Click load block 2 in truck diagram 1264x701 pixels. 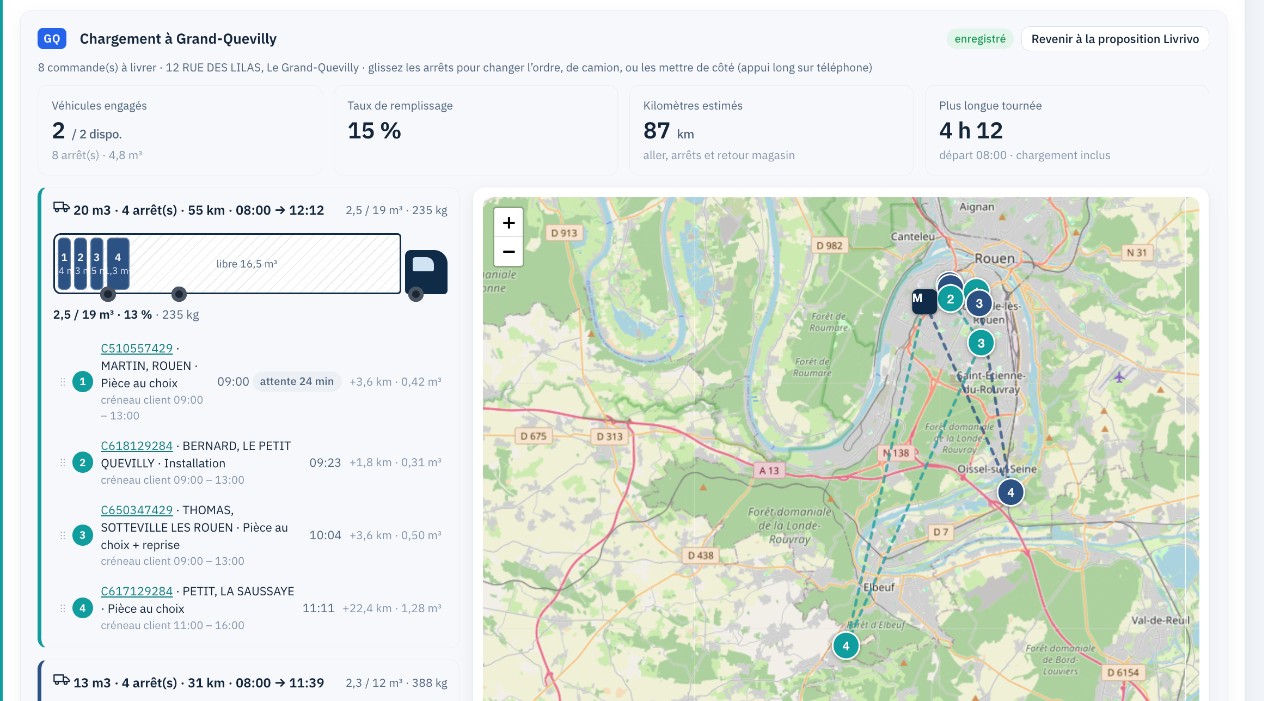81,264
